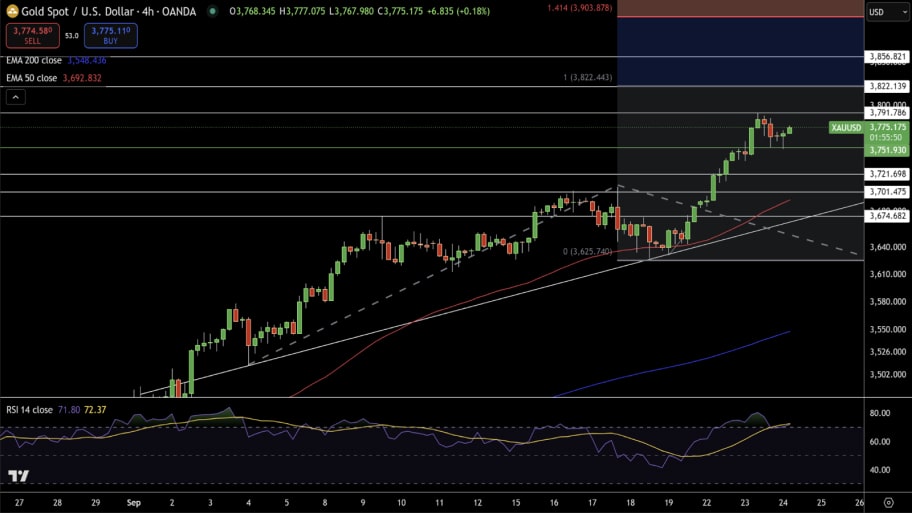Screen dimensions: 912x513
Task: Open the USD currency dropdown
Action: pos(882,12)
